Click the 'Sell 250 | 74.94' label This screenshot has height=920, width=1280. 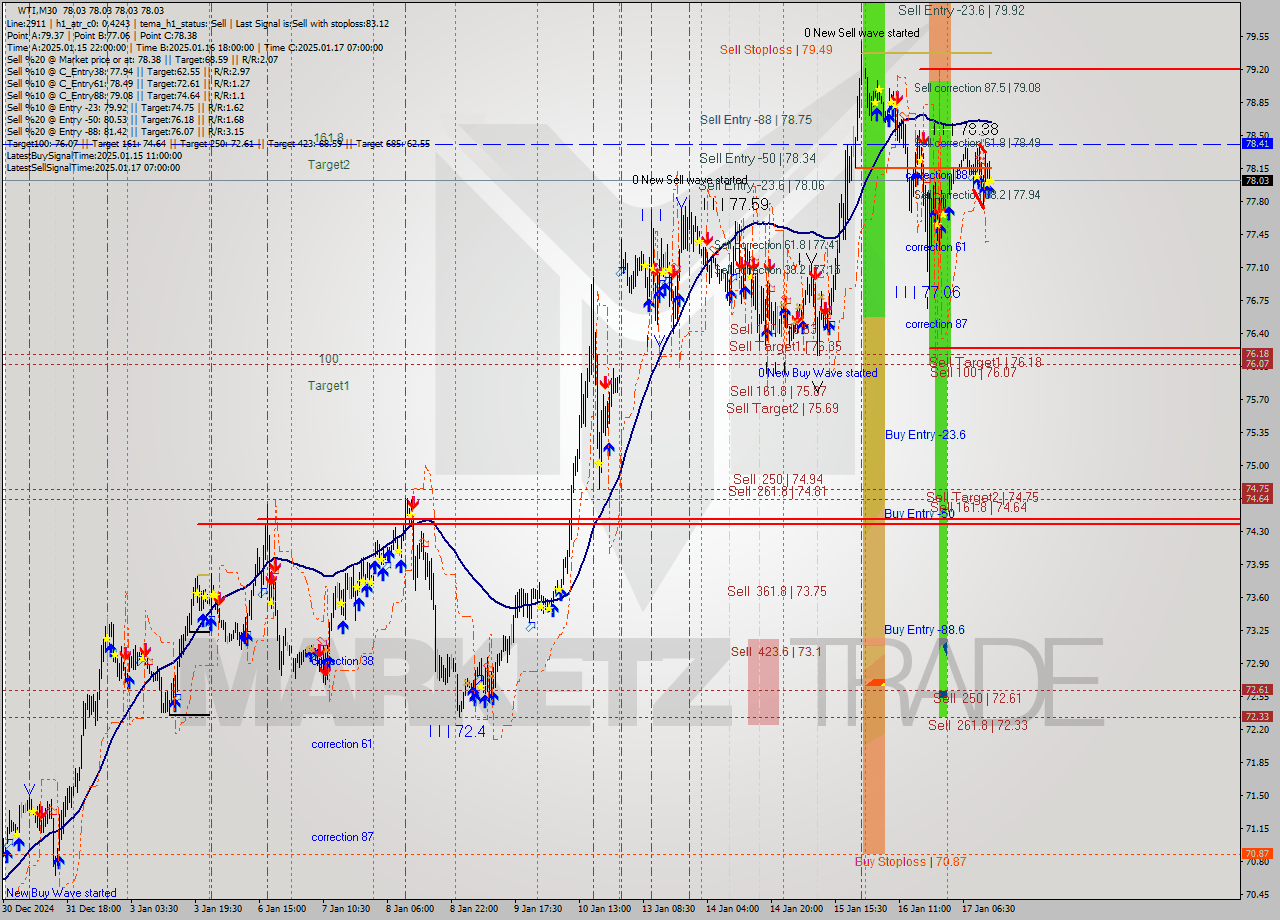pyautogui.click(x=778, y=480)
